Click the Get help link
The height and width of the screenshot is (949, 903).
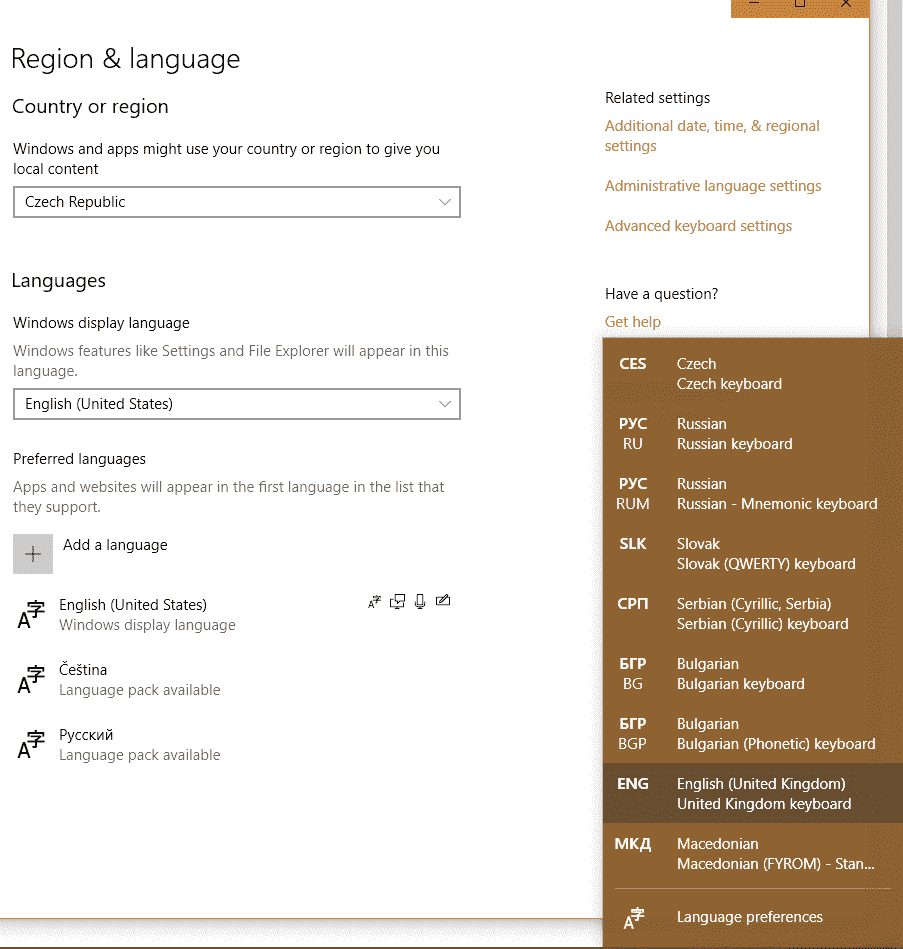632,321
